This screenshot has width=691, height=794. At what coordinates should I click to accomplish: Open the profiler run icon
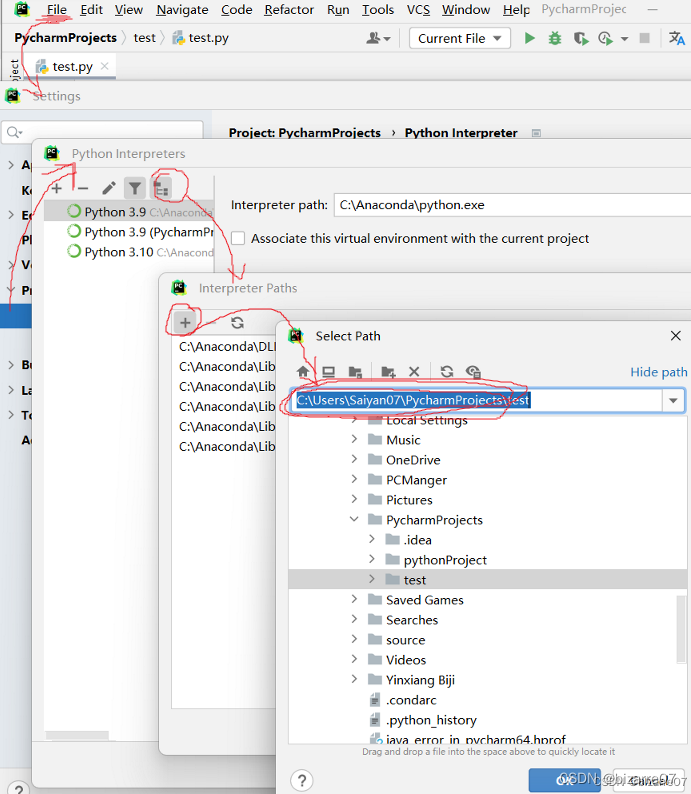click(x=605, y=38)
